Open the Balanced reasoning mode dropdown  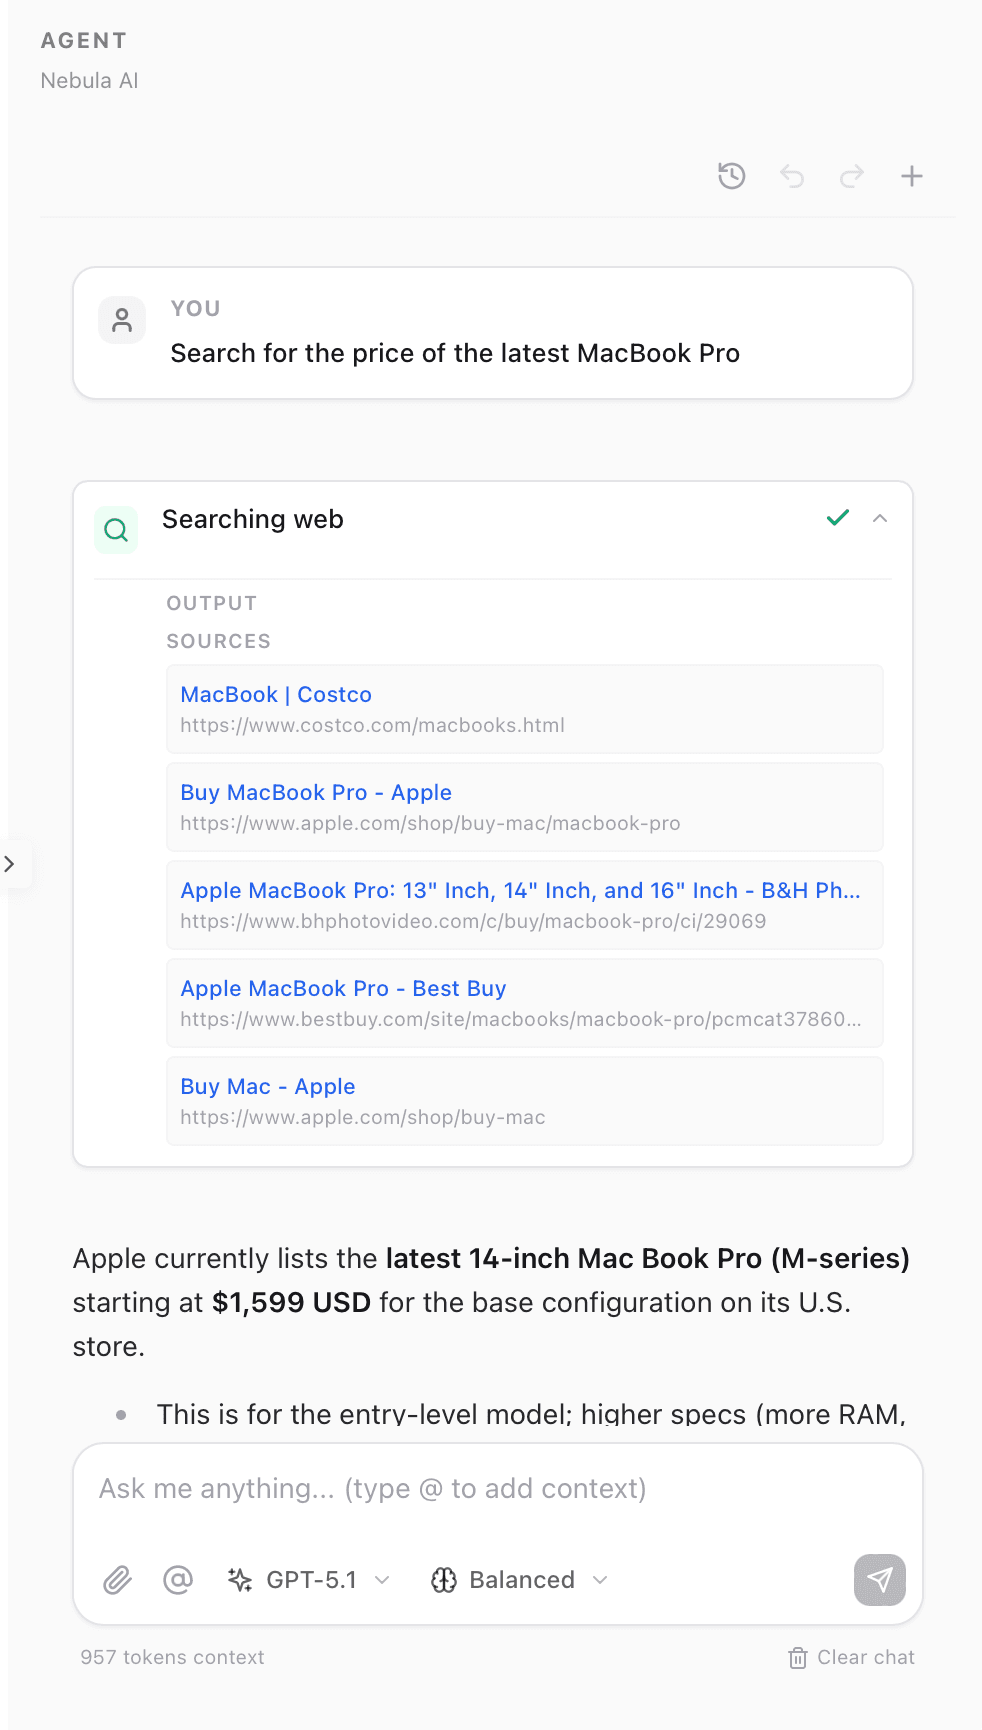pos(517,1579)
